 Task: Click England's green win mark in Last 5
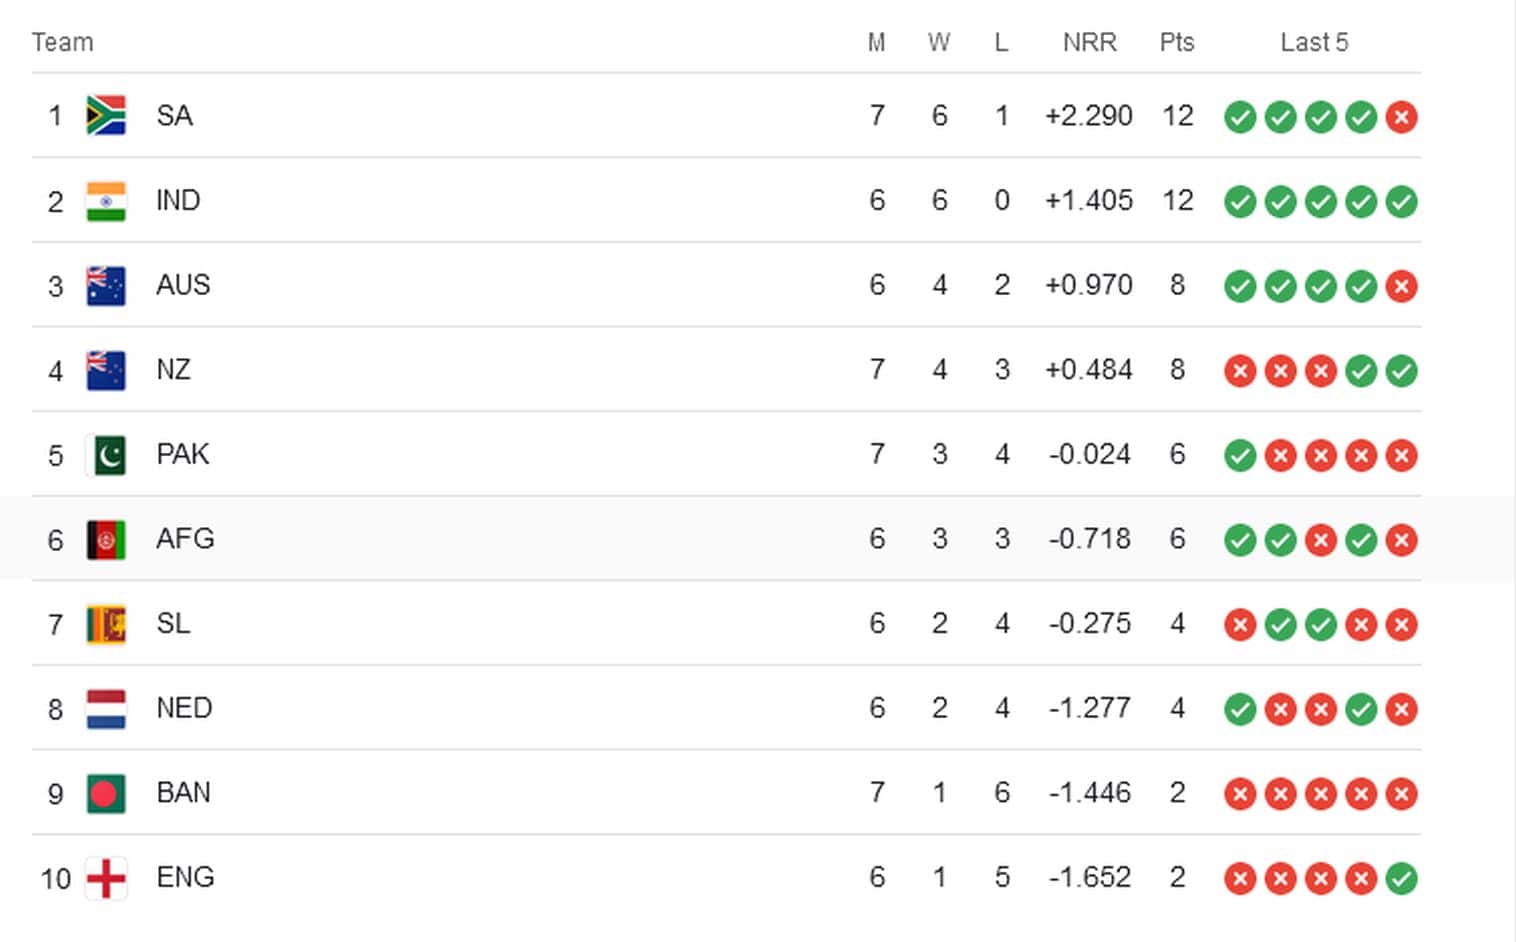pyautogui.click(x=1401, y=879)
